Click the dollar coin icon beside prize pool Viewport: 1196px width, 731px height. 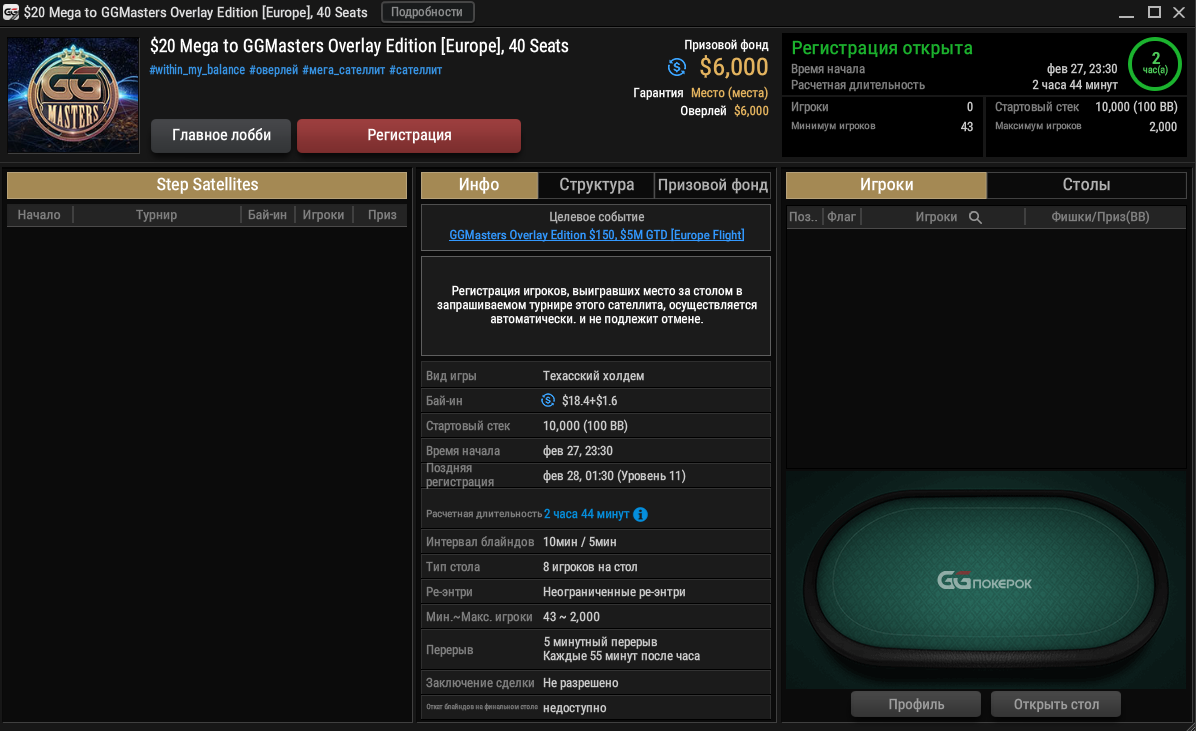(677, 67)
